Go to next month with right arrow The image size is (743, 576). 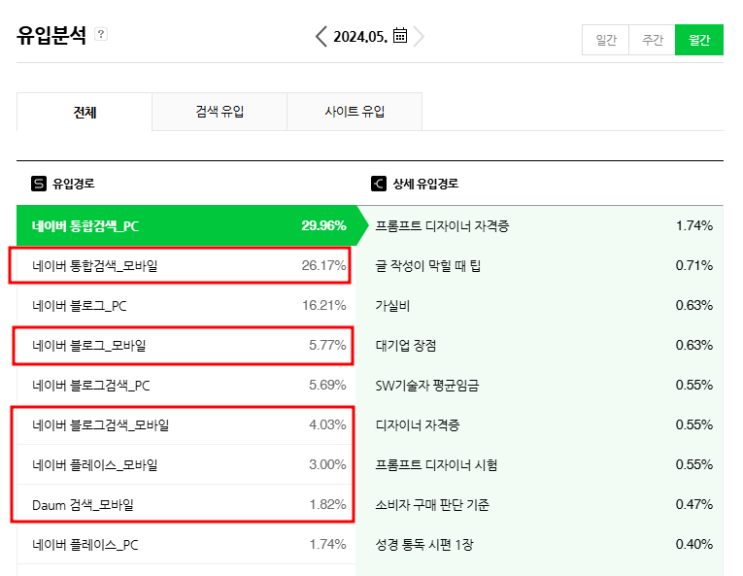[x=418, y=36]
